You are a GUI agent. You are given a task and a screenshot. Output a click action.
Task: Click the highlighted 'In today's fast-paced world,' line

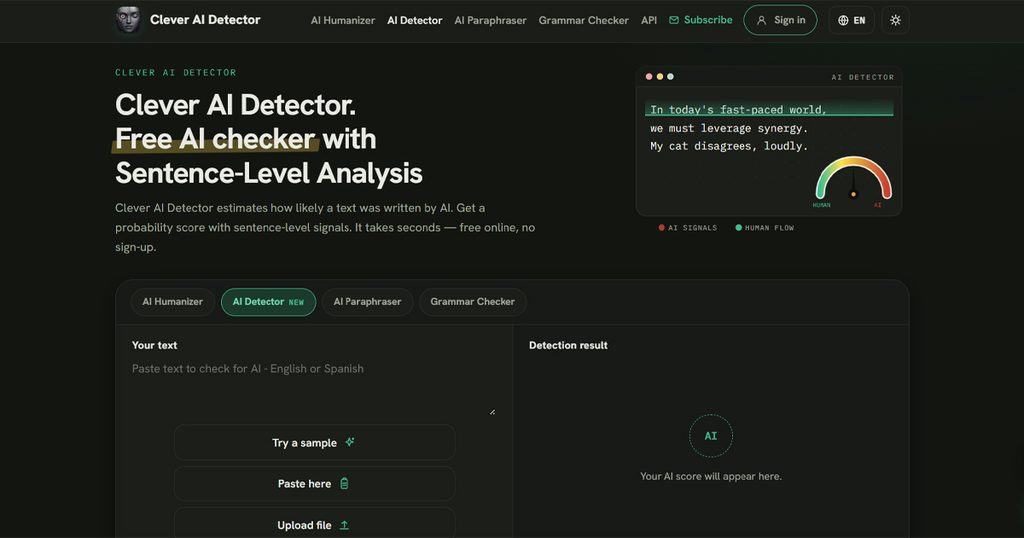769,109
